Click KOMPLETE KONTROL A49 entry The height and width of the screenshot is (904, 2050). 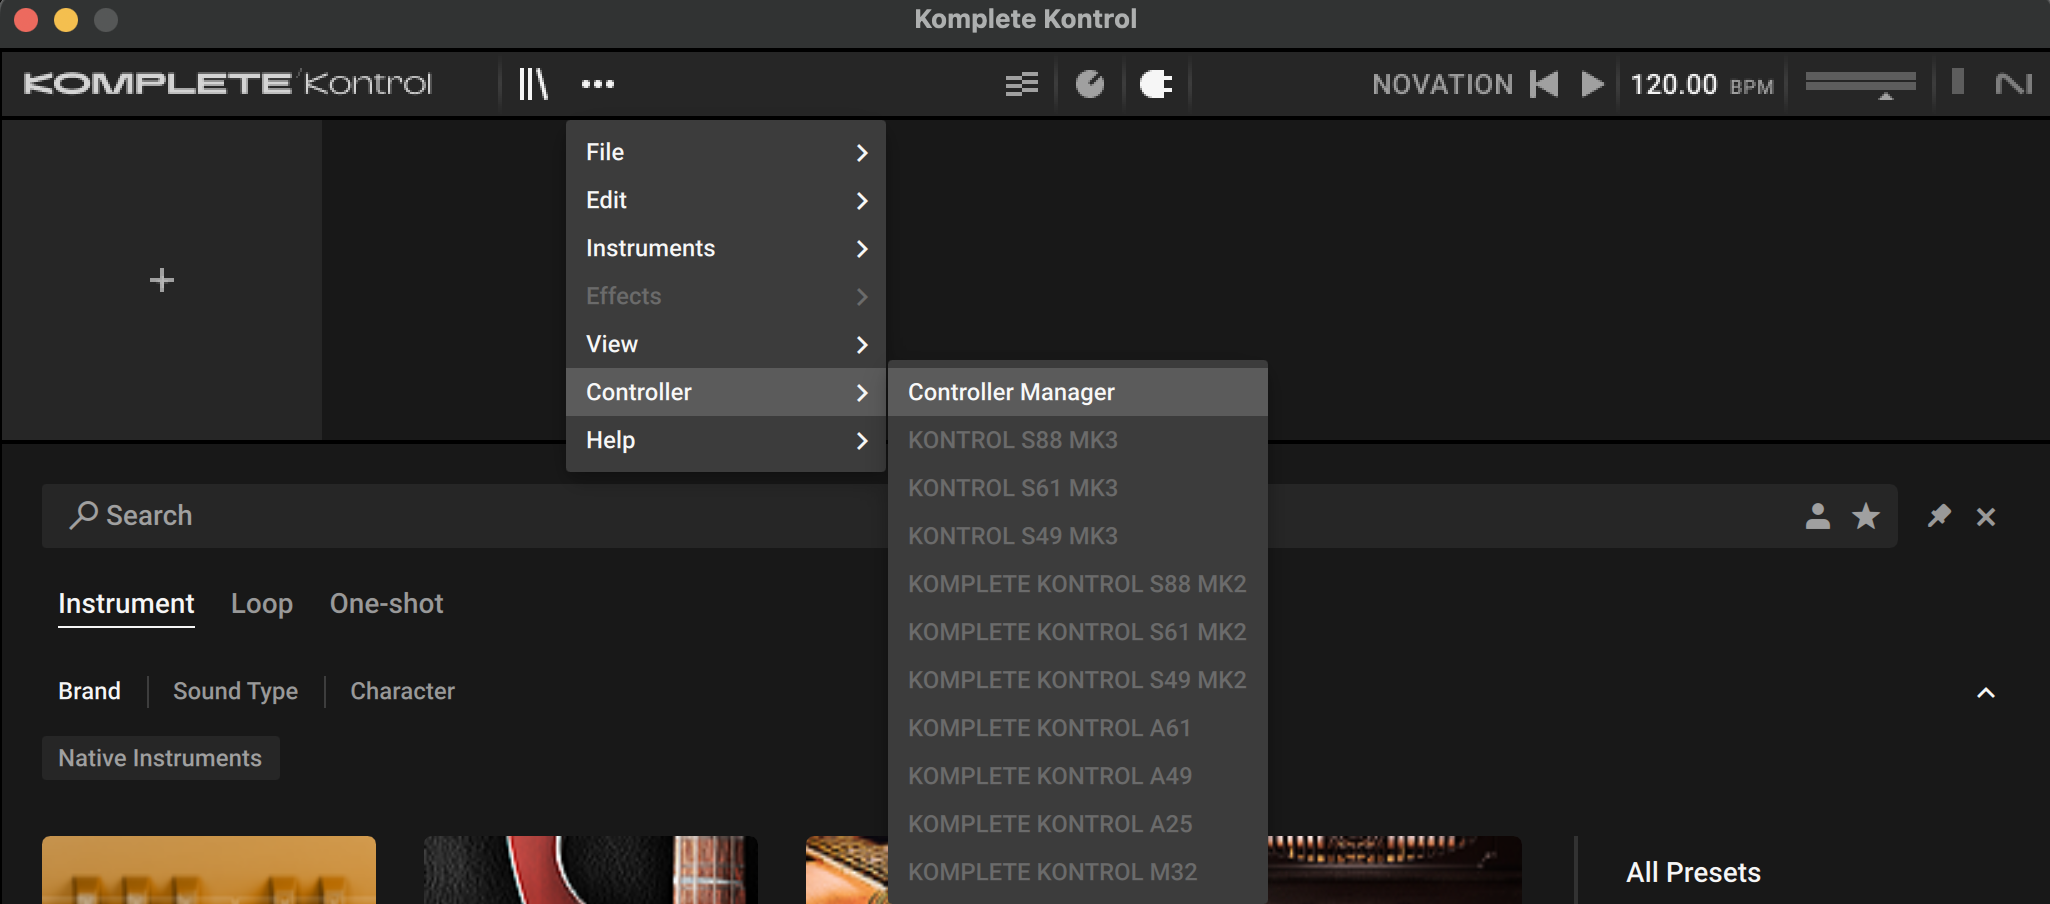[x=1078, y=776]
